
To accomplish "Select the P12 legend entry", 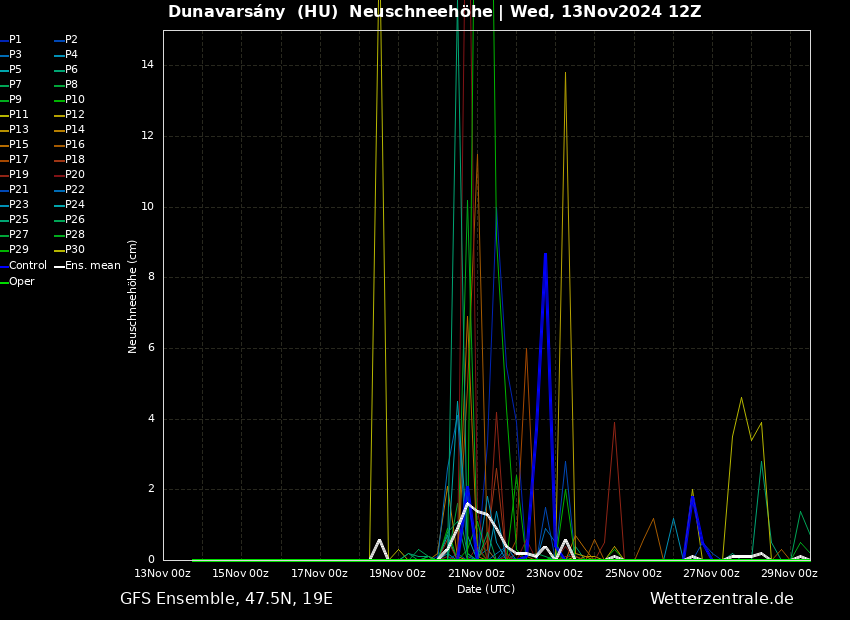I will pos(75,115).
